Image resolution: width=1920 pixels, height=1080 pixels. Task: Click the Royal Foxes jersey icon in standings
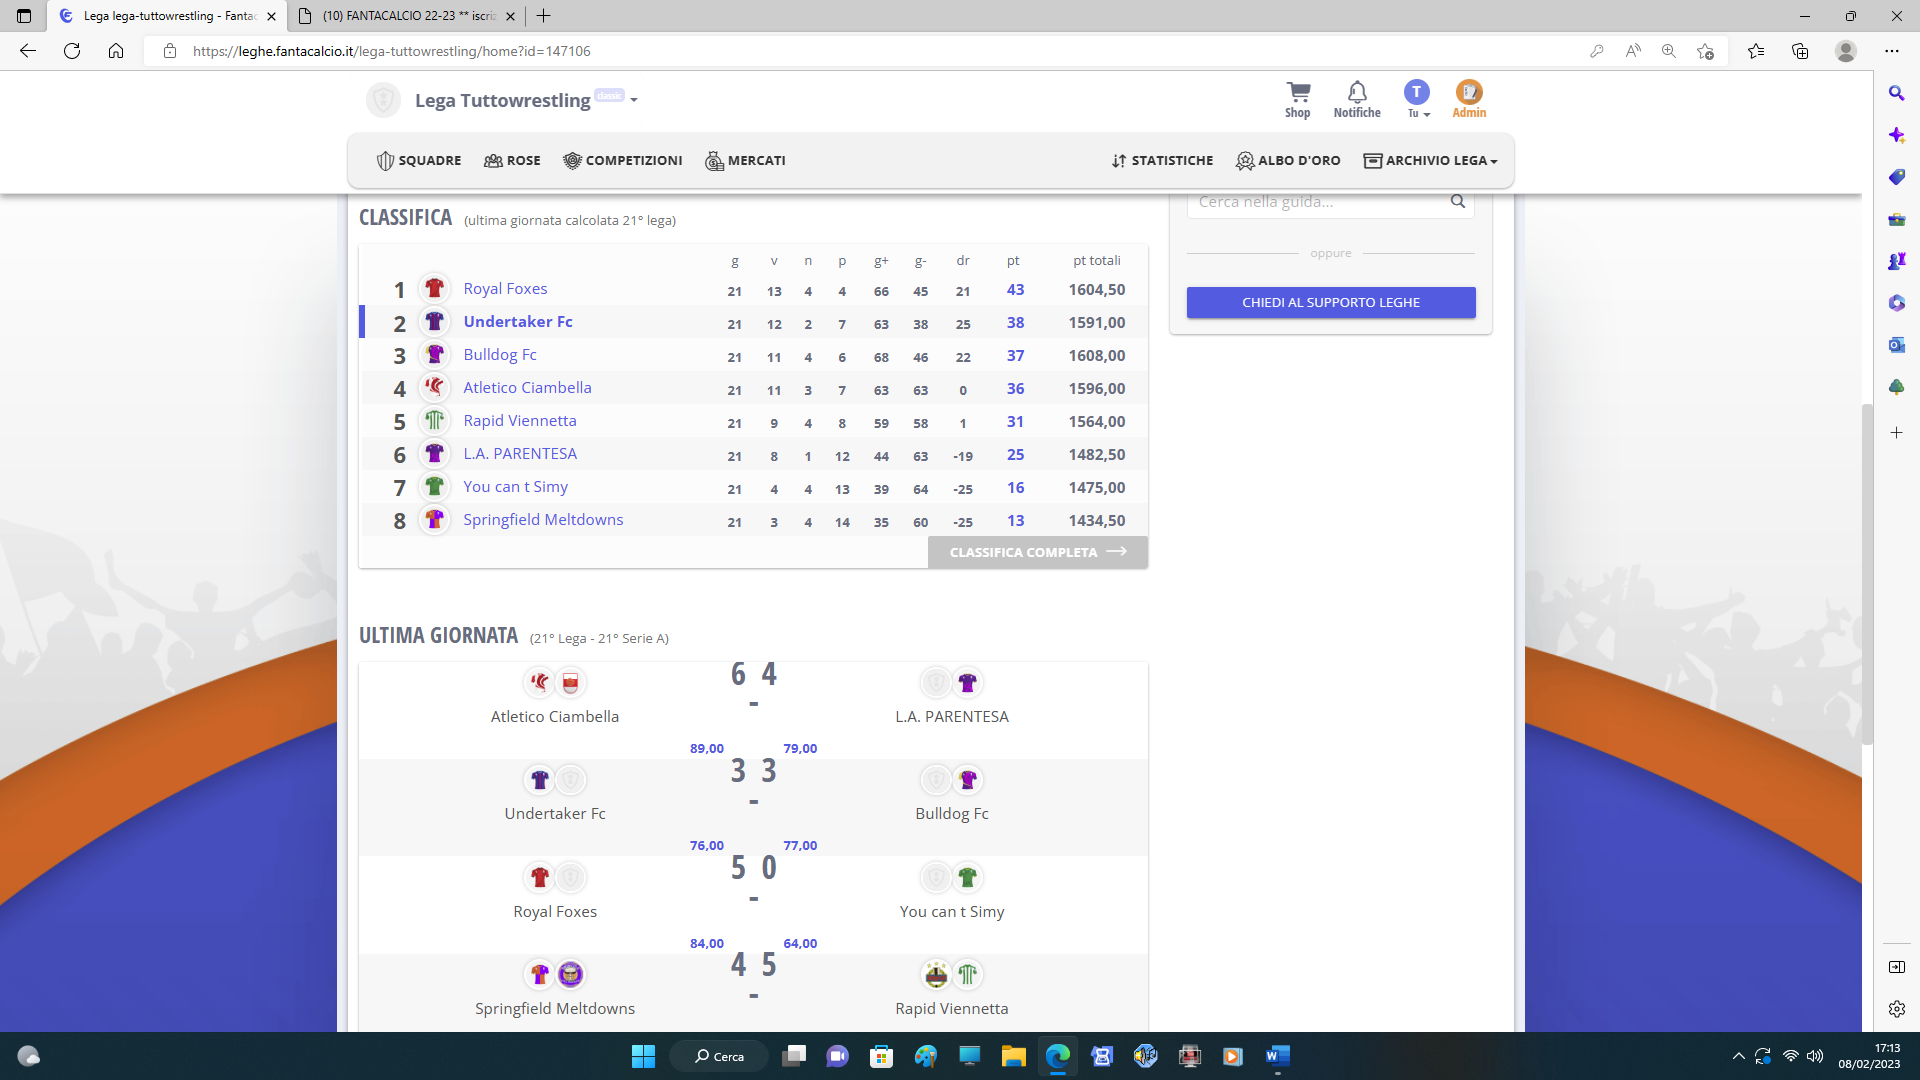click(434, 289)
